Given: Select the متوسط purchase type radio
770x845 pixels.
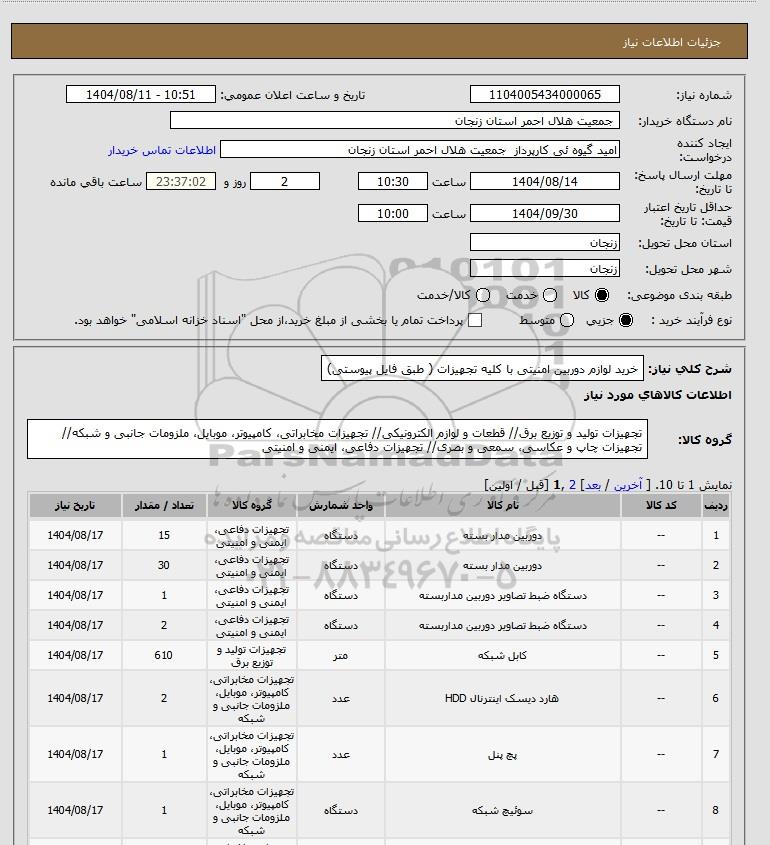Looking at the screenshot, I should click(566, 320).
